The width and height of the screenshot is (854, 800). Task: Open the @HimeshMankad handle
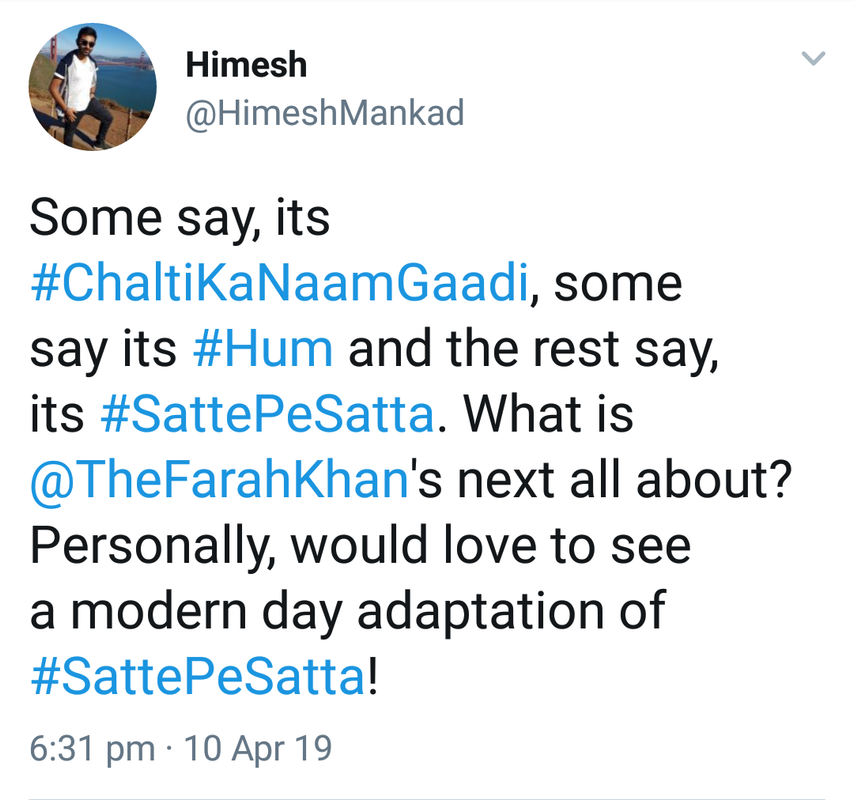click(325, 113)
